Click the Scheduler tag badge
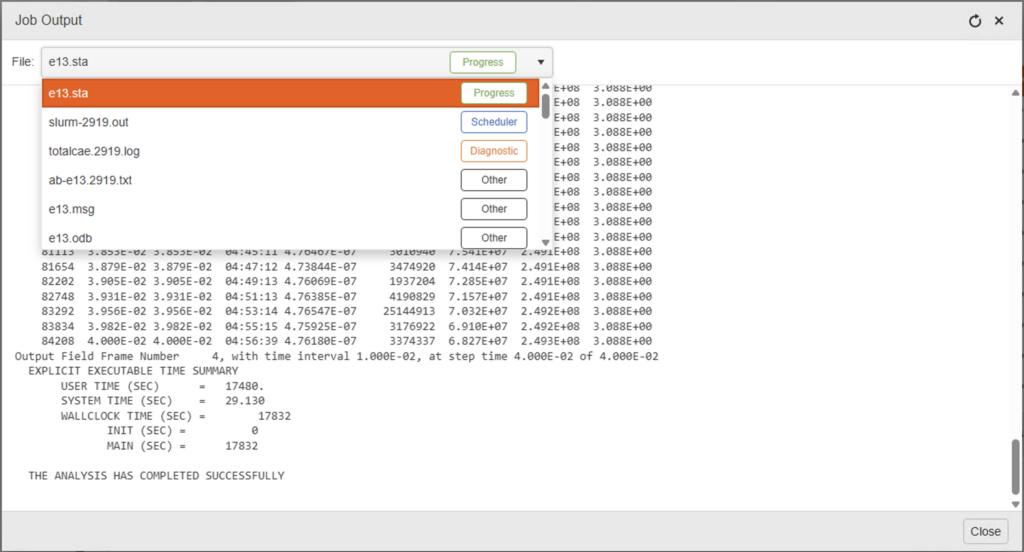This screenshot has height=552, width=1024. click(x=494, y=122)
